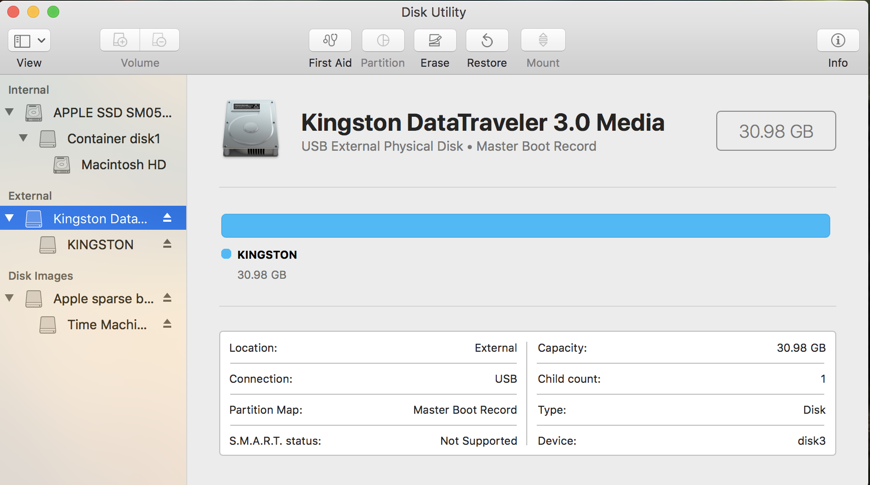The height and width of the screenshot is (485, 870).
Task: Select Kingston Data... external disk row
Action: pos(93,218)
